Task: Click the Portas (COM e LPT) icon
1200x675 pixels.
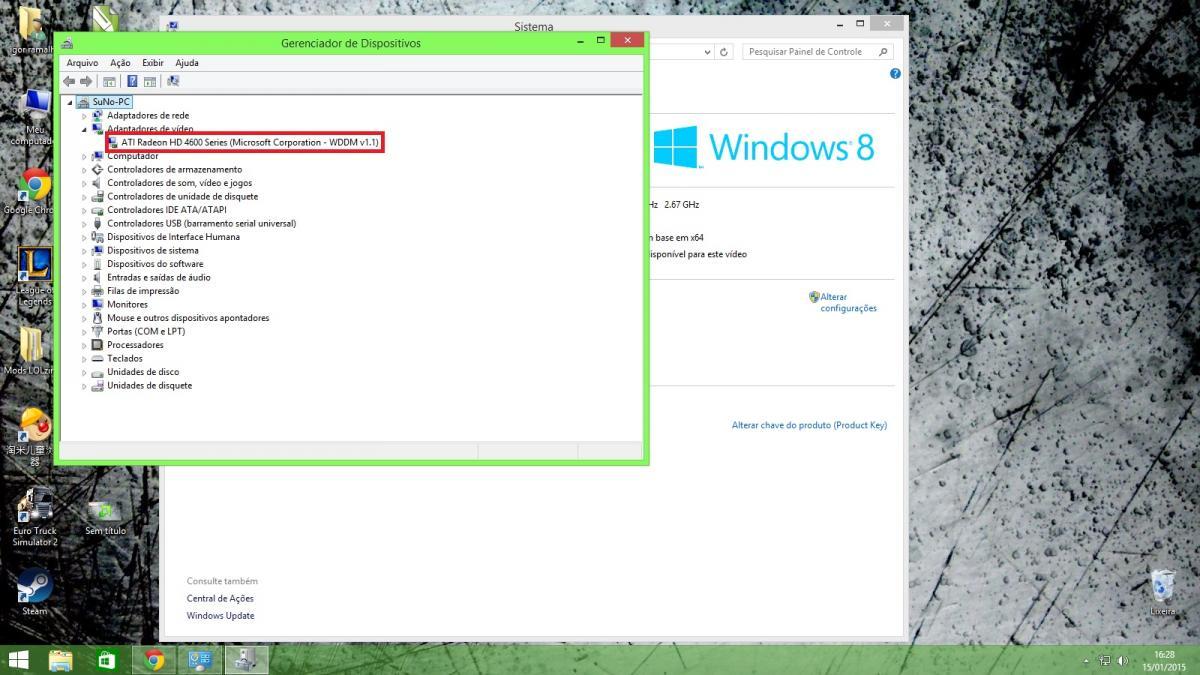Action: point(97,332)
